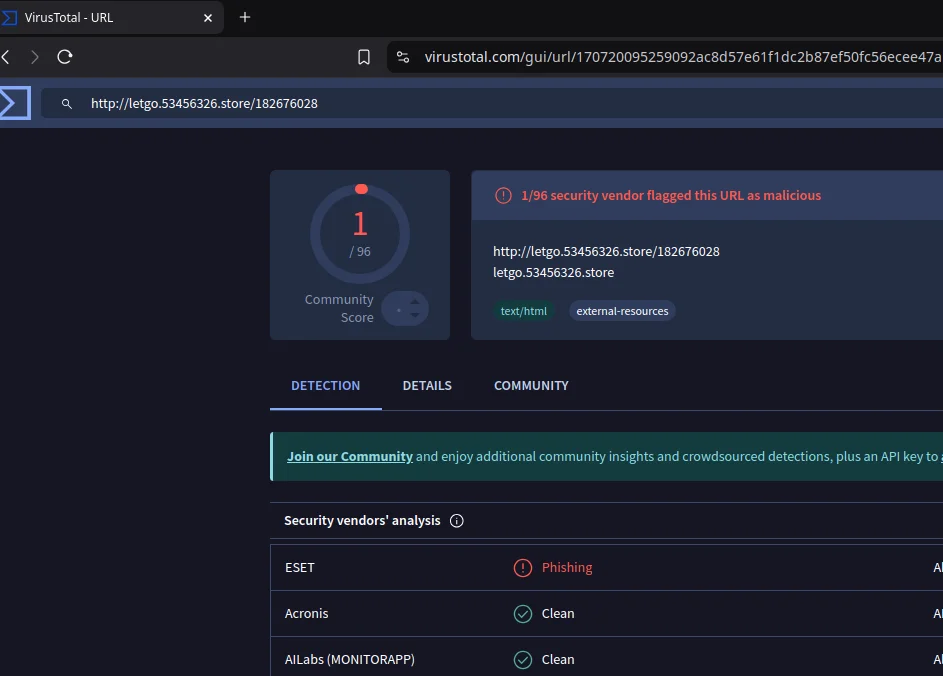This screenshot has height=676, width=943.
Task: Click the Clean verdict for AILabs (MONITORAPP)
Action: (558, 660)
